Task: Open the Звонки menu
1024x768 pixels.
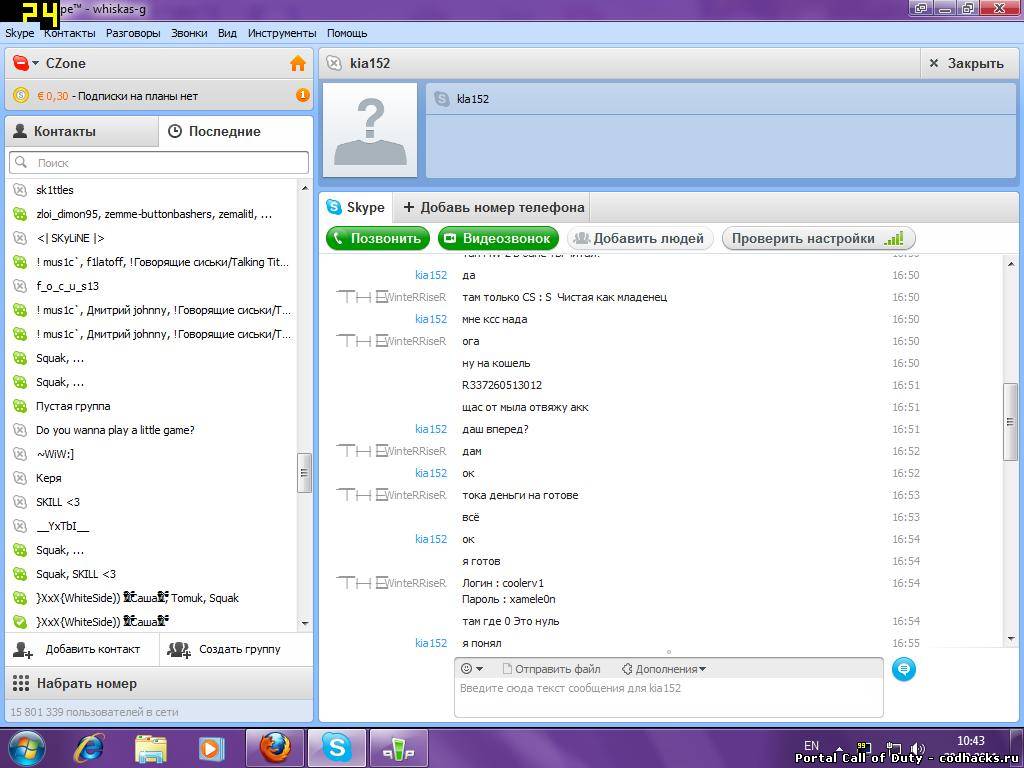Action: [189, 33]
